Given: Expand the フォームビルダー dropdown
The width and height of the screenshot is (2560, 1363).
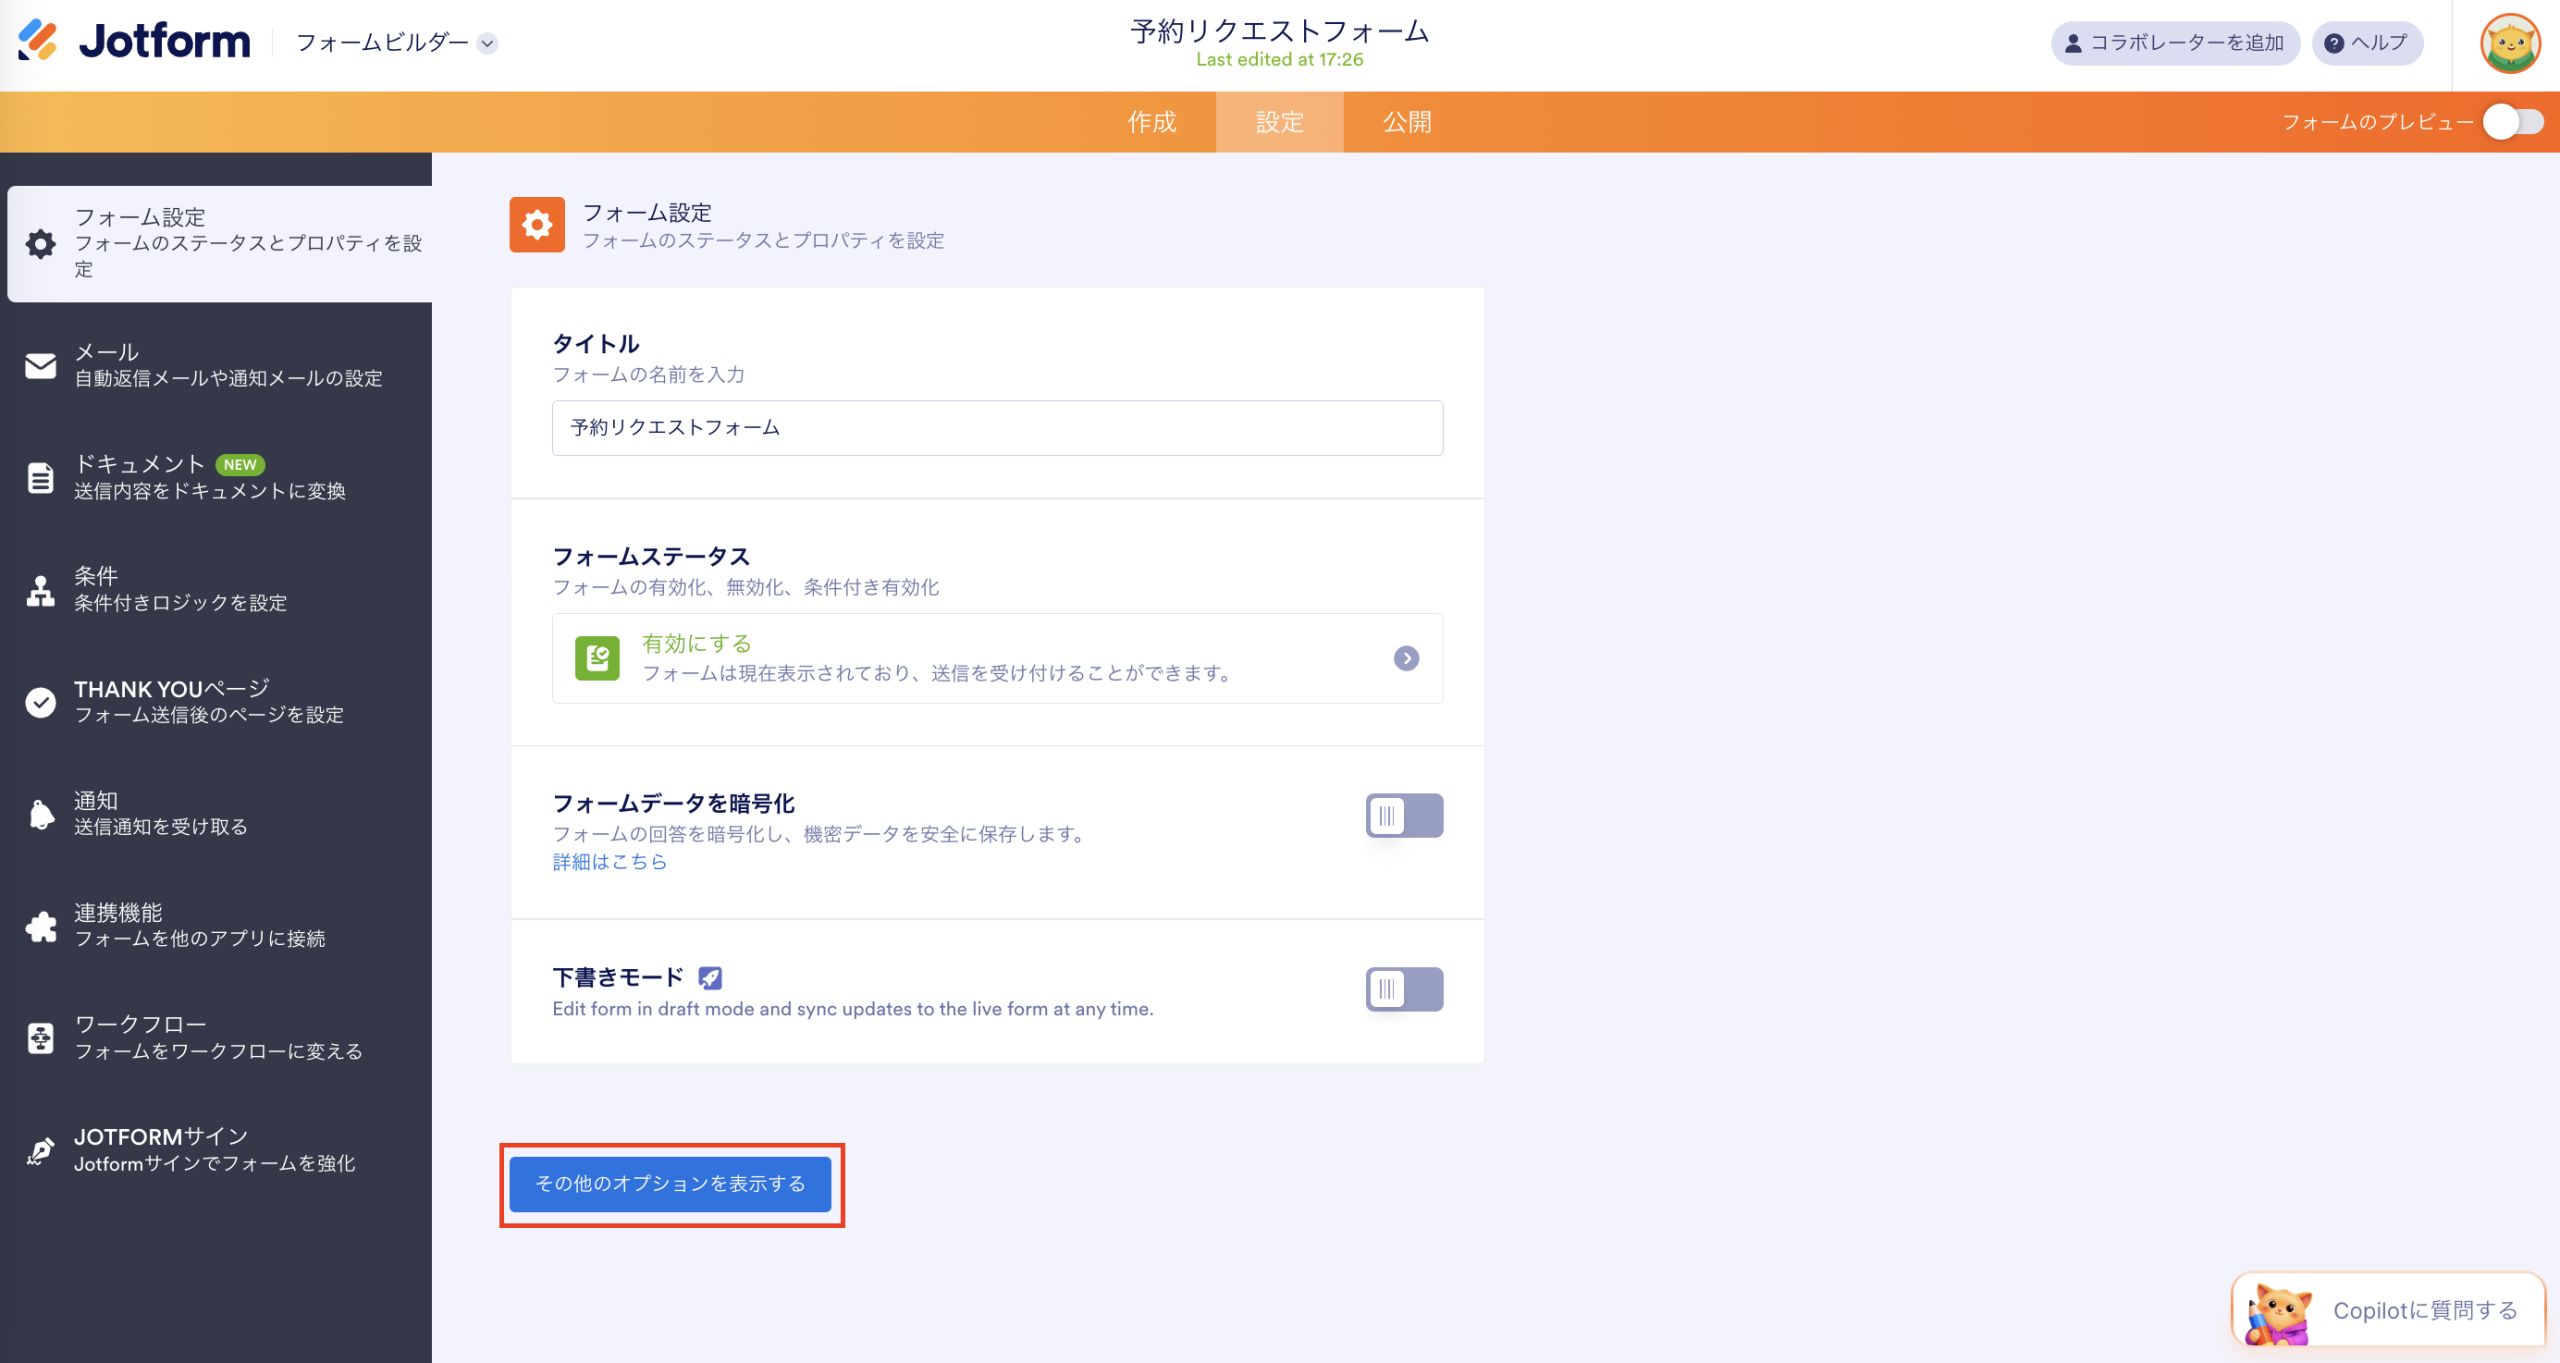Looking at the screenshot, I should click(x=487, y=44).
